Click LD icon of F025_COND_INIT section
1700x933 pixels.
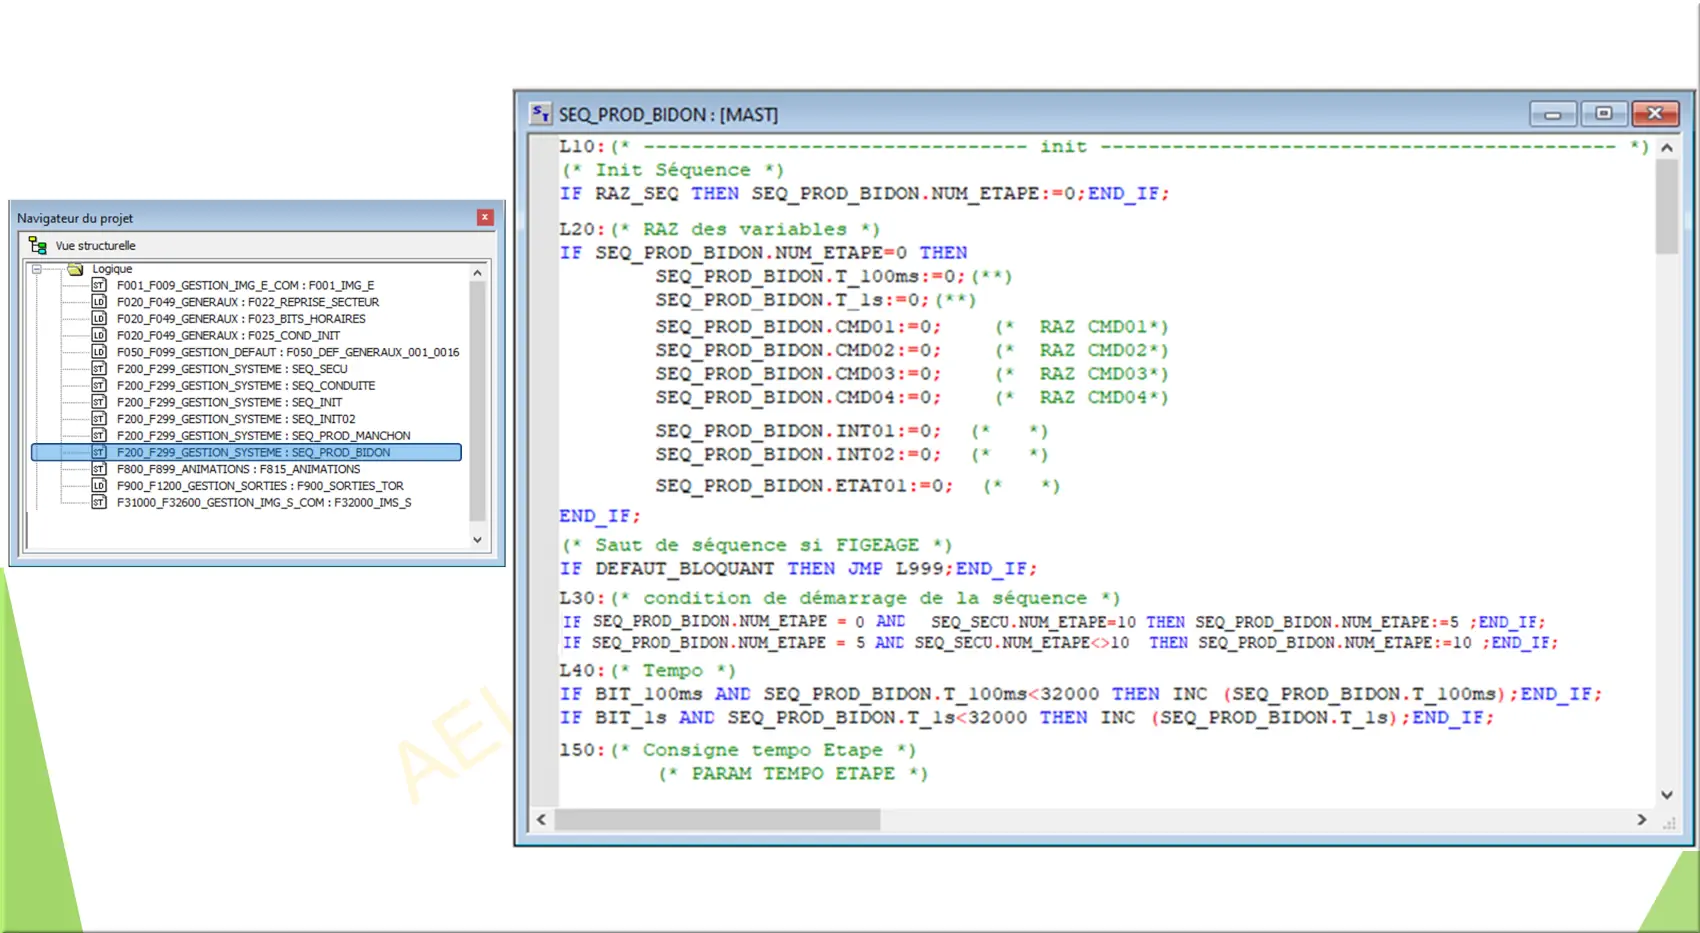pos(99,335)
